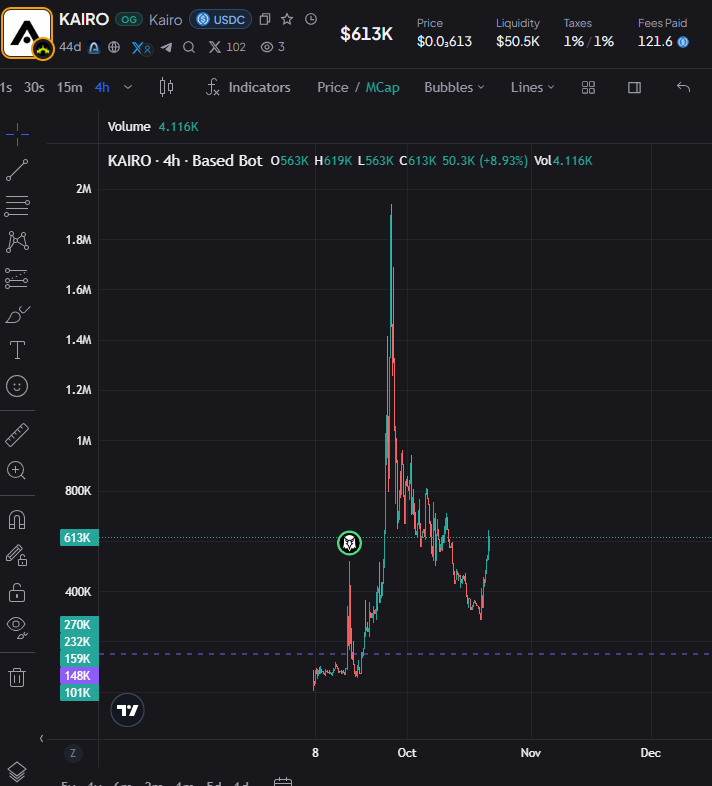Click the magnifier search icon
This screenshot has height=786, width=712.
[189, 47]
